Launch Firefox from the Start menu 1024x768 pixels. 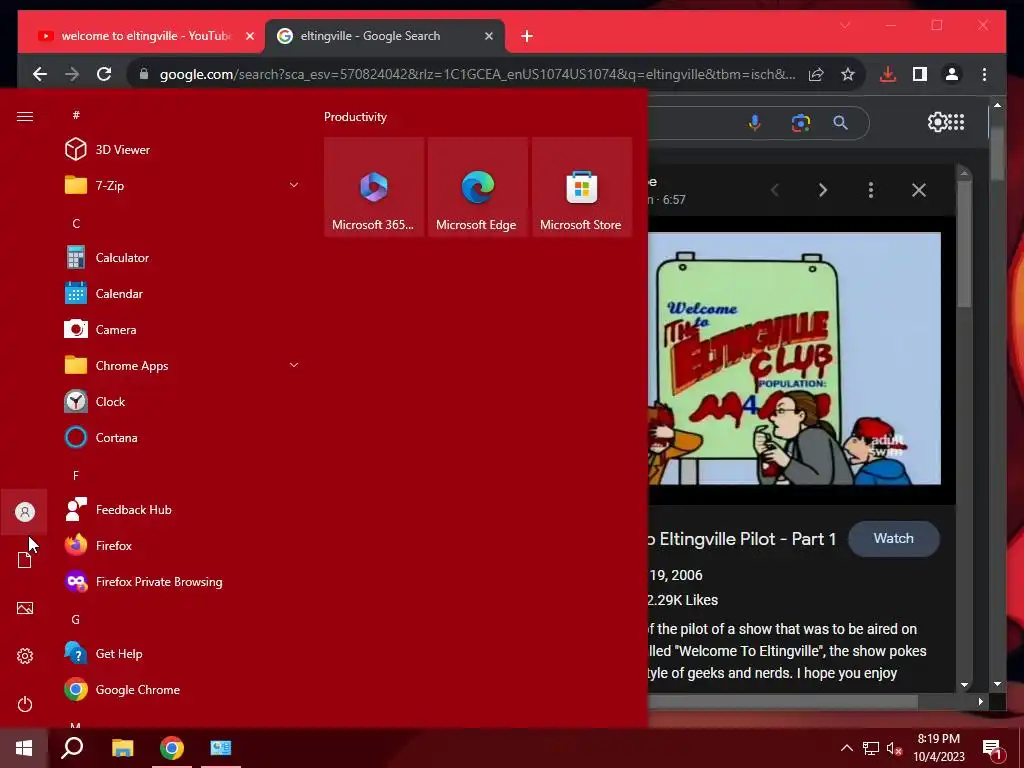point(183,545)
